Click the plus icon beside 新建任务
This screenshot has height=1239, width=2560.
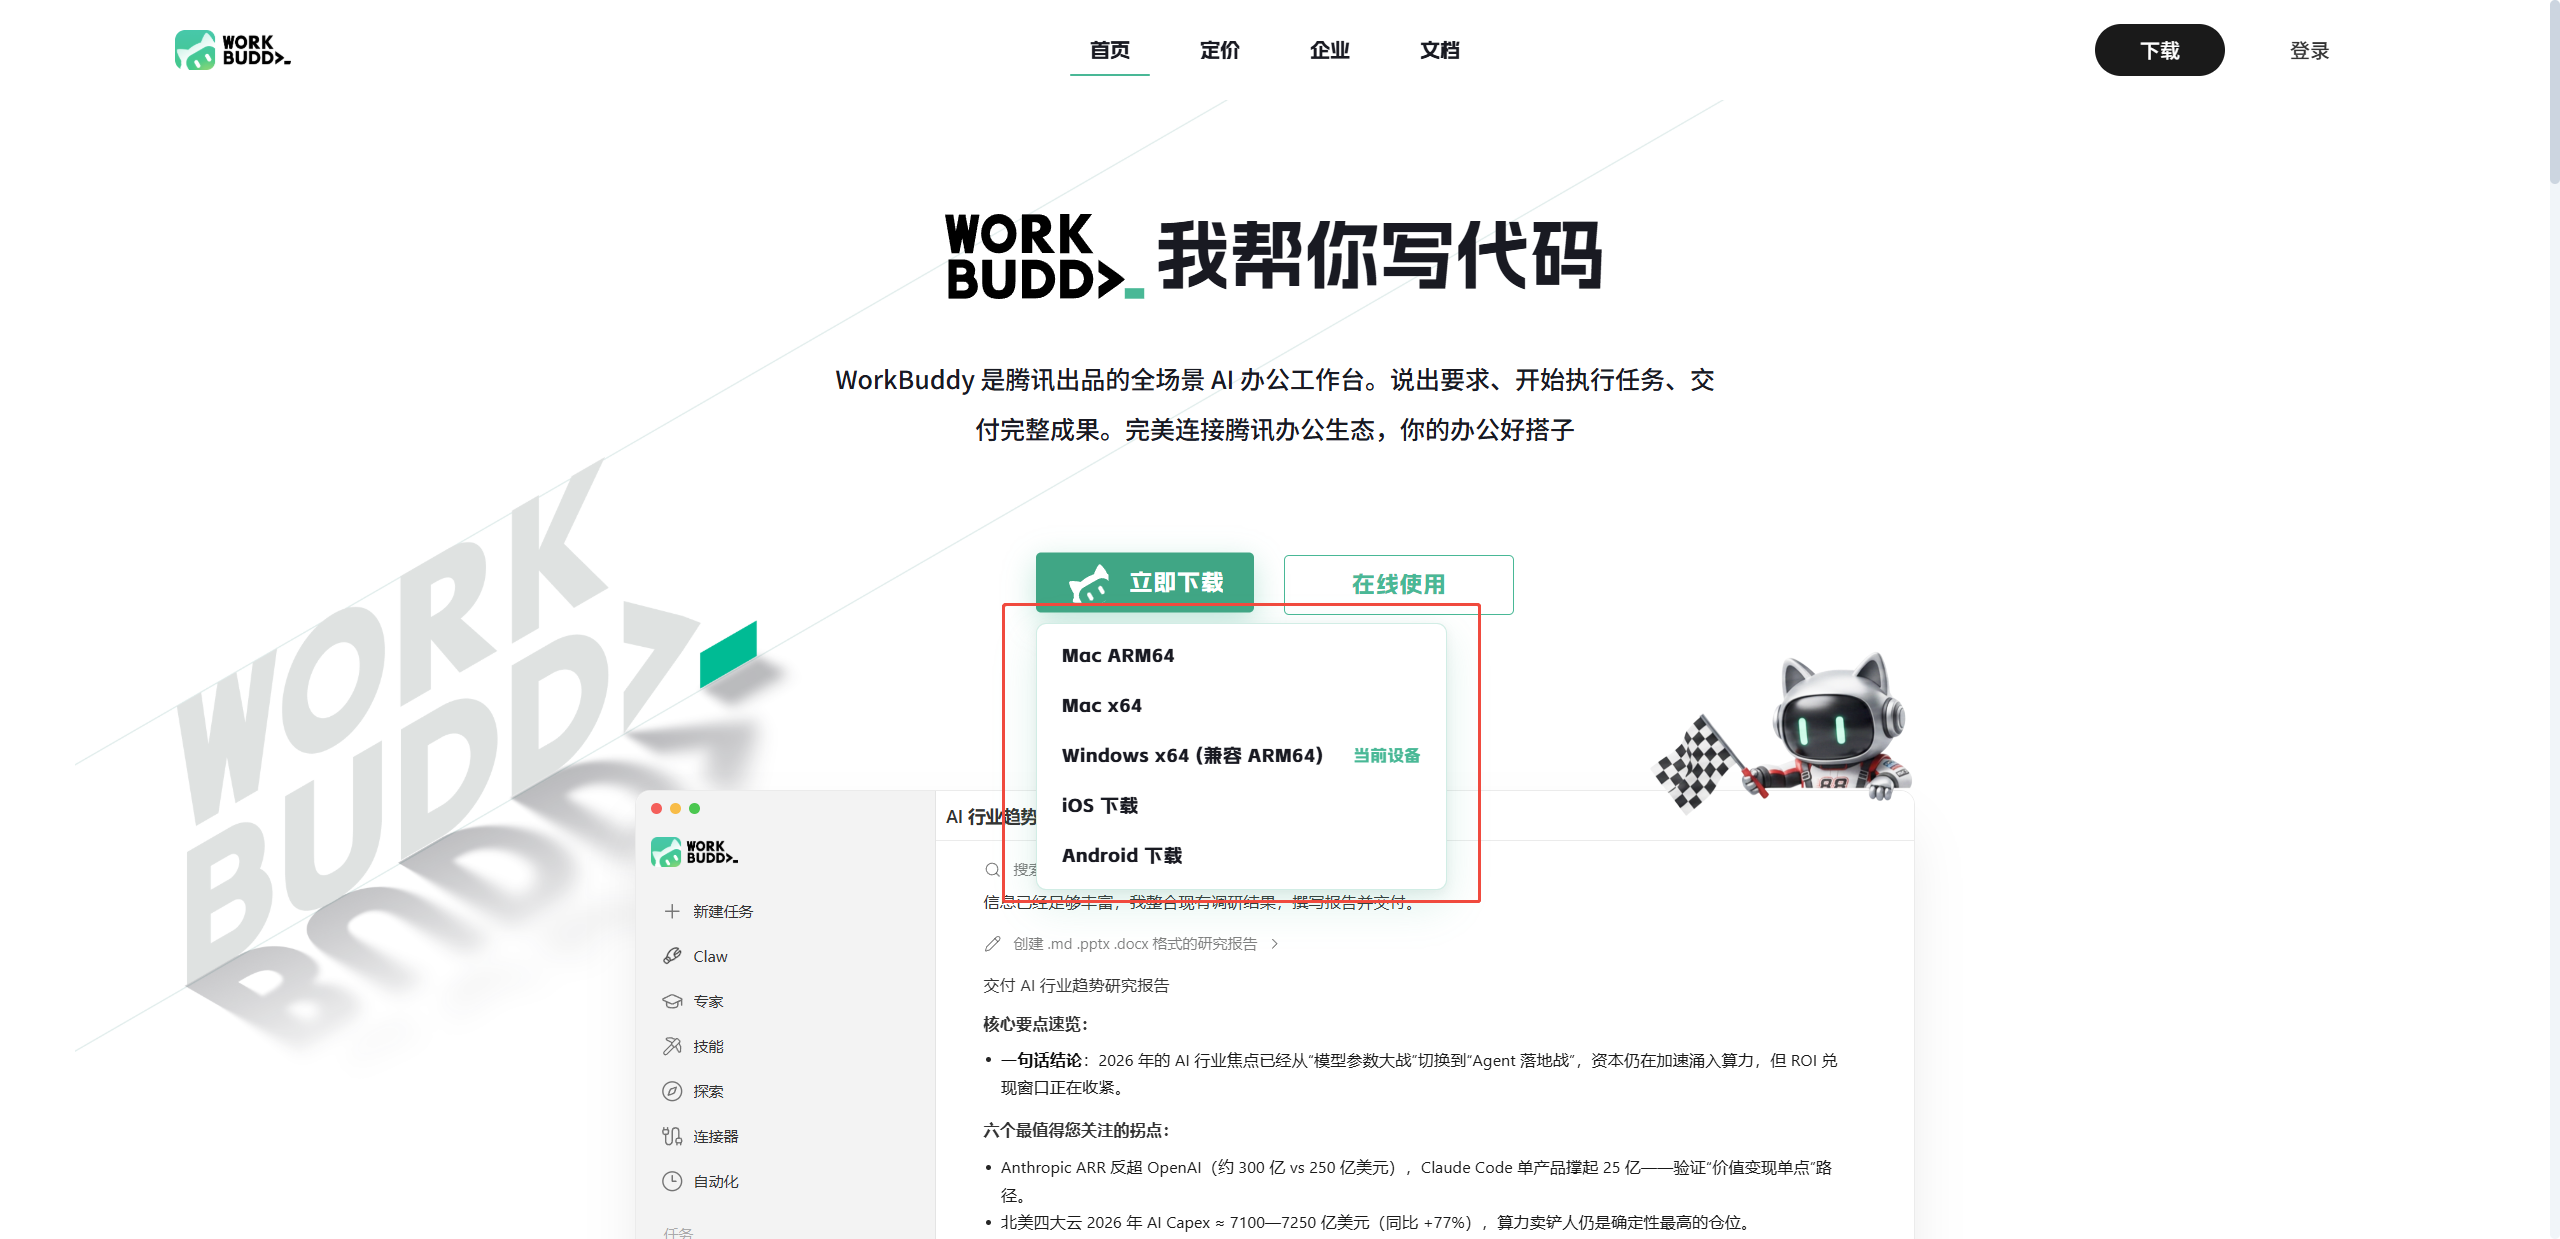[x=672, y=911]
